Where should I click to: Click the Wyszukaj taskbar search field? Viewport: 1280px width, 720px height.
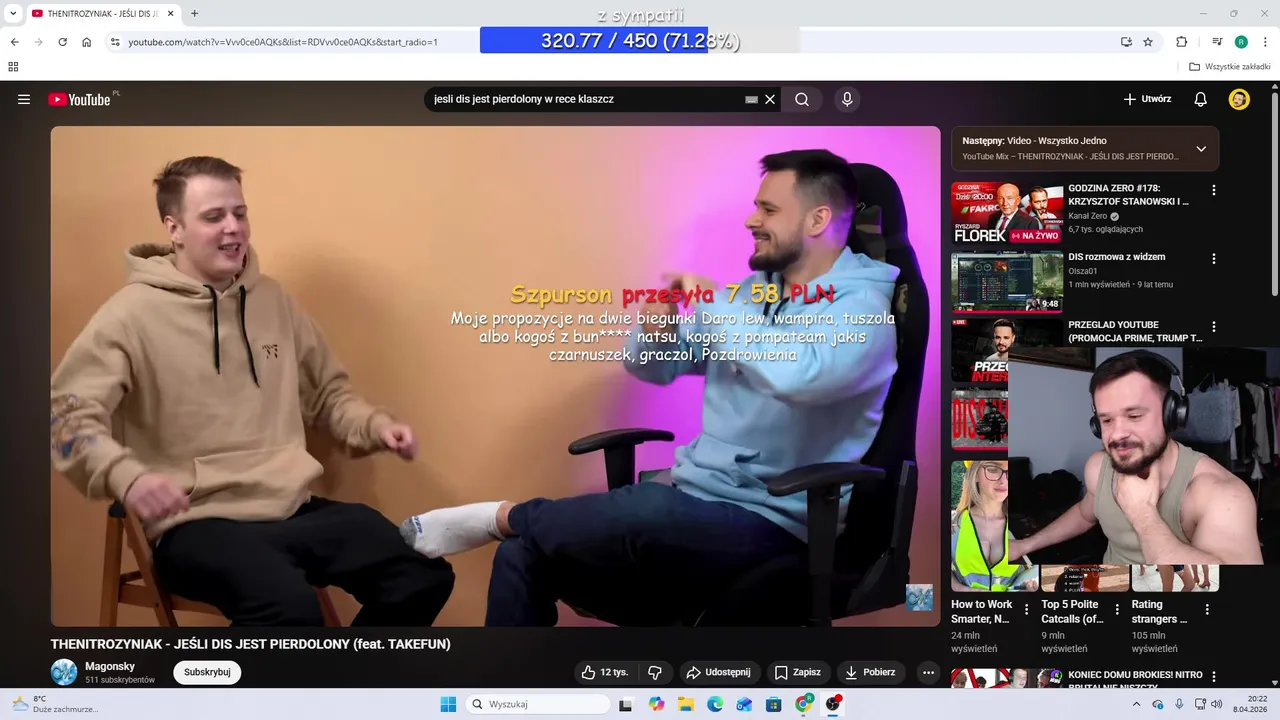click(x=538, y=704)
